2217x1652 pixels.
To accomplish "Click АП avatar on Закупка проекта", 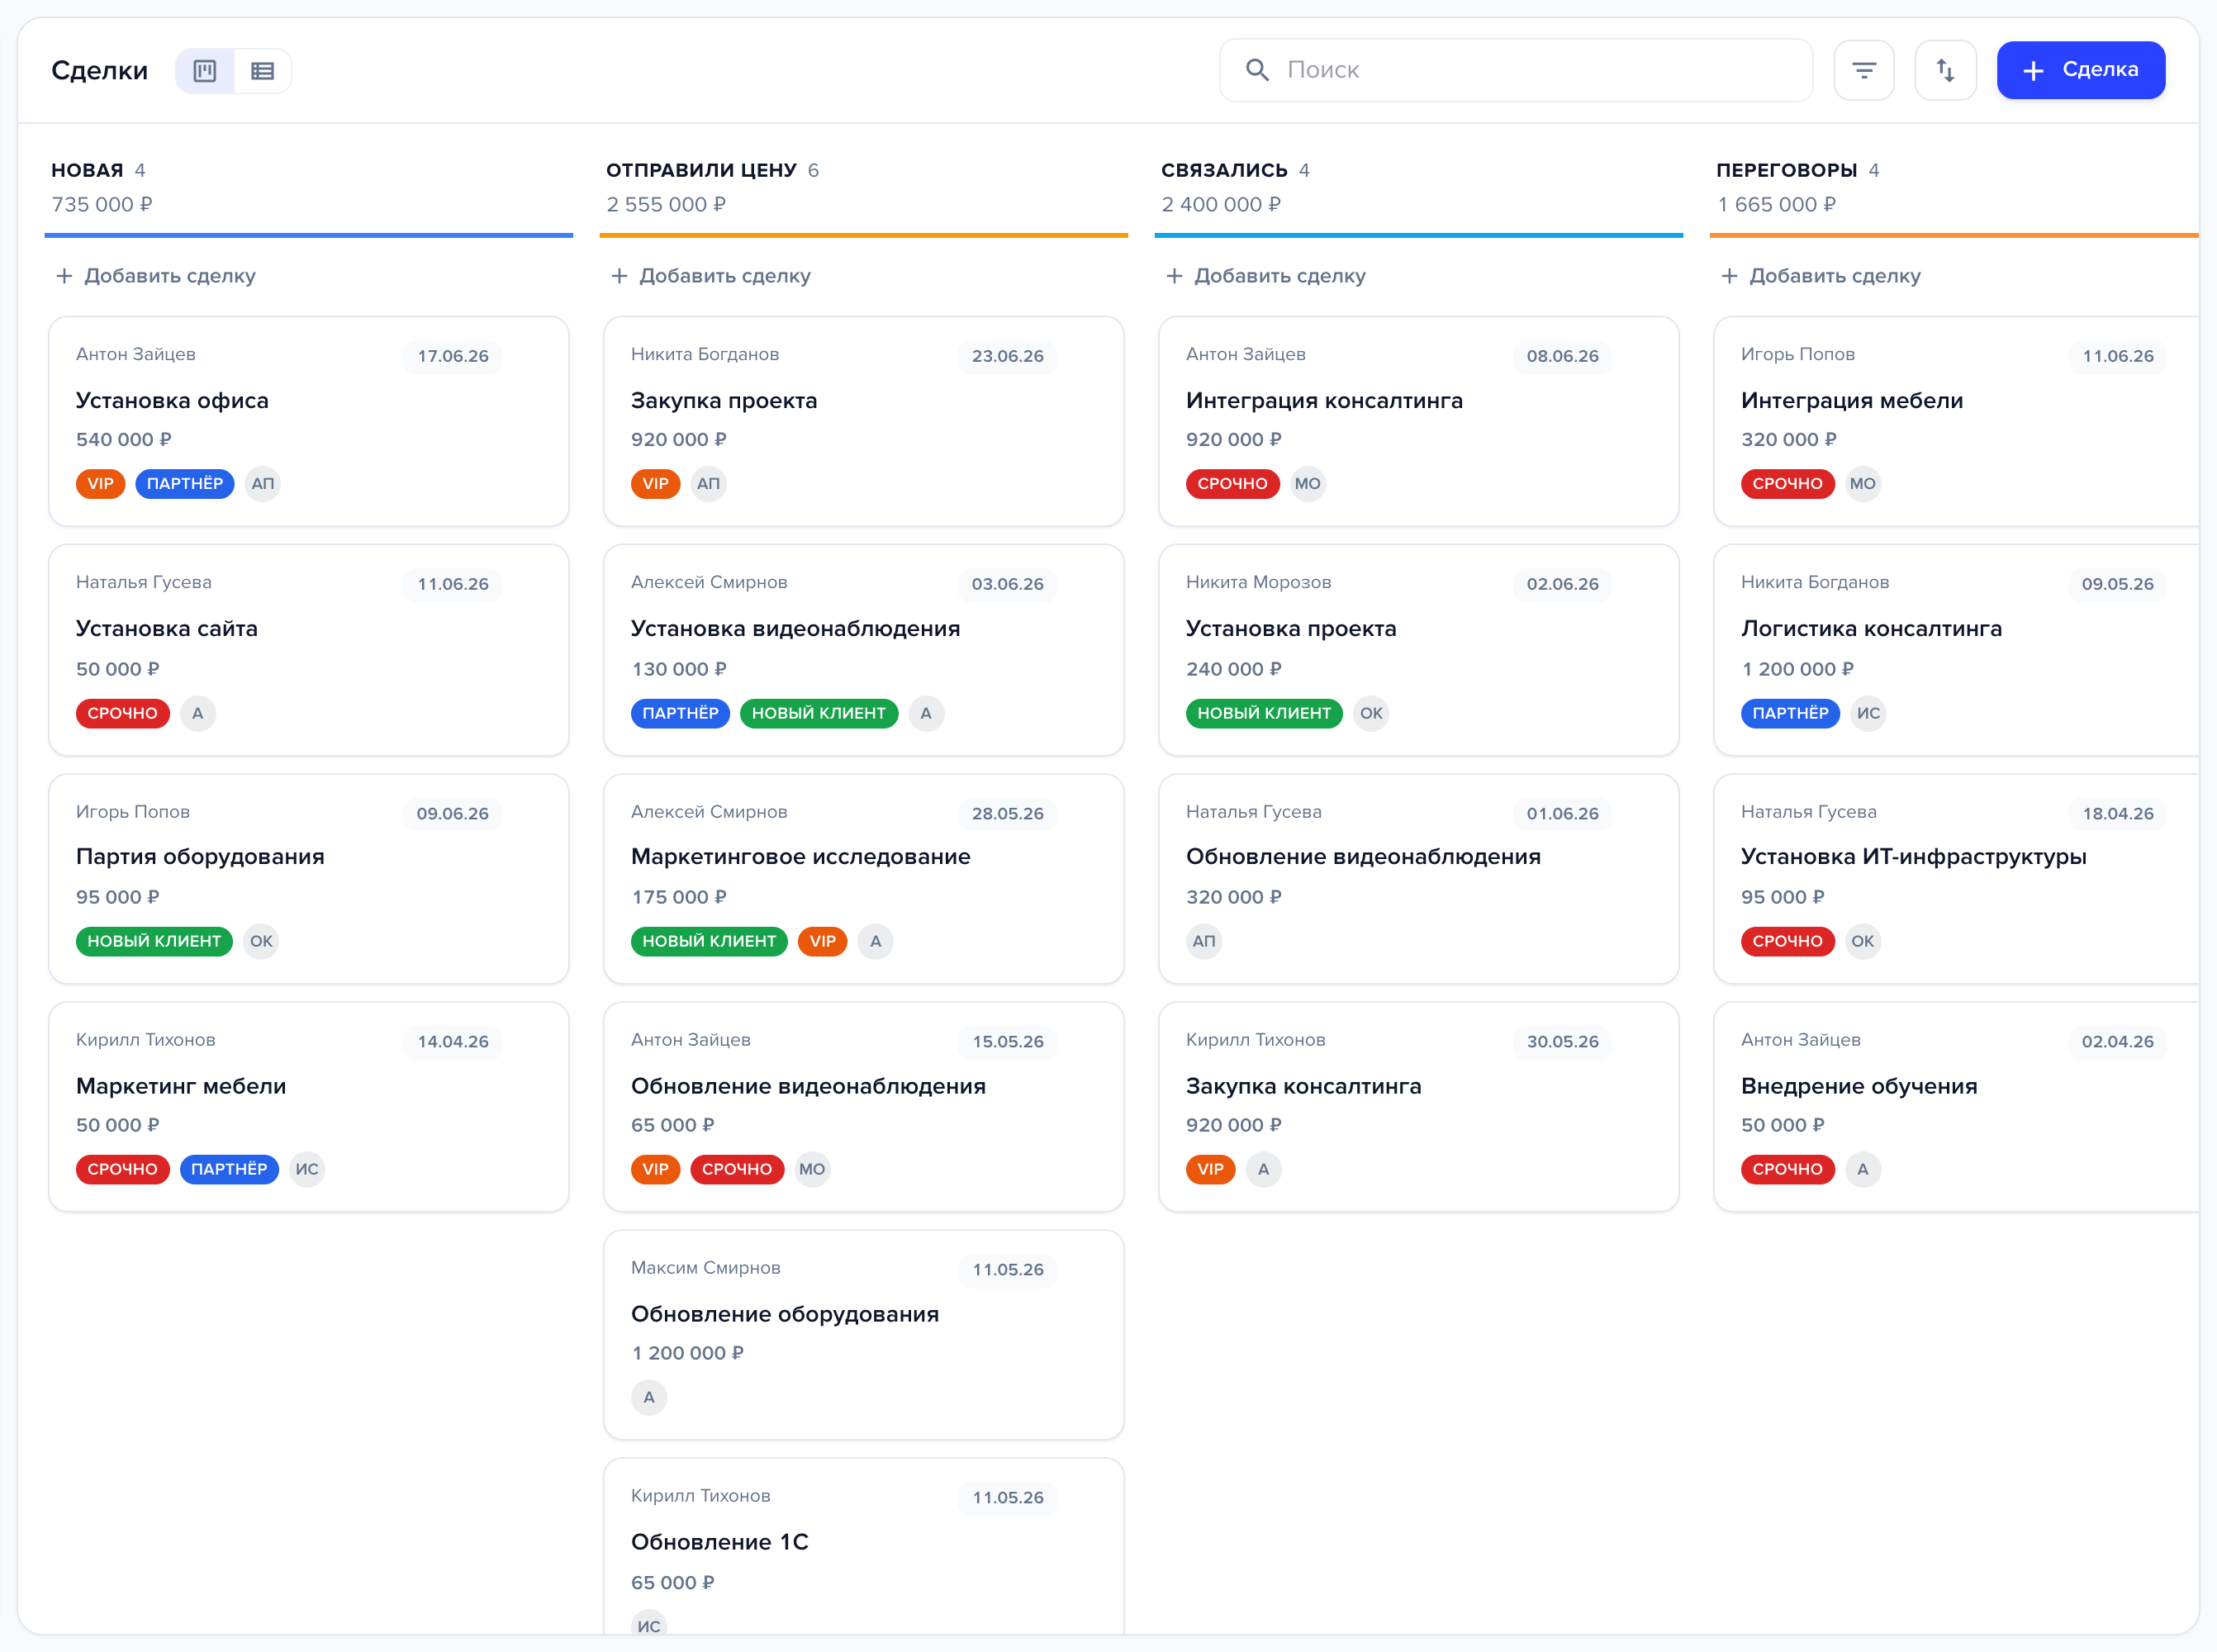I will pyautogui.click(x=709, y=484).
